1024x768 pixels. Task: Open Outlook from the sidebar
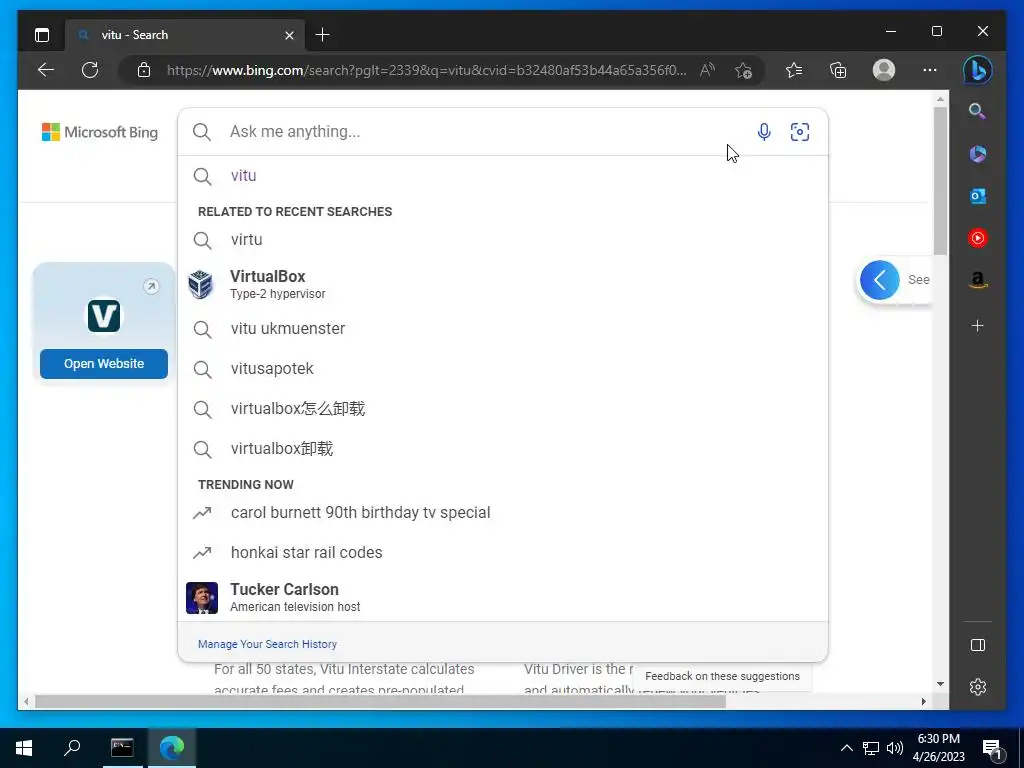click(978, 196)
